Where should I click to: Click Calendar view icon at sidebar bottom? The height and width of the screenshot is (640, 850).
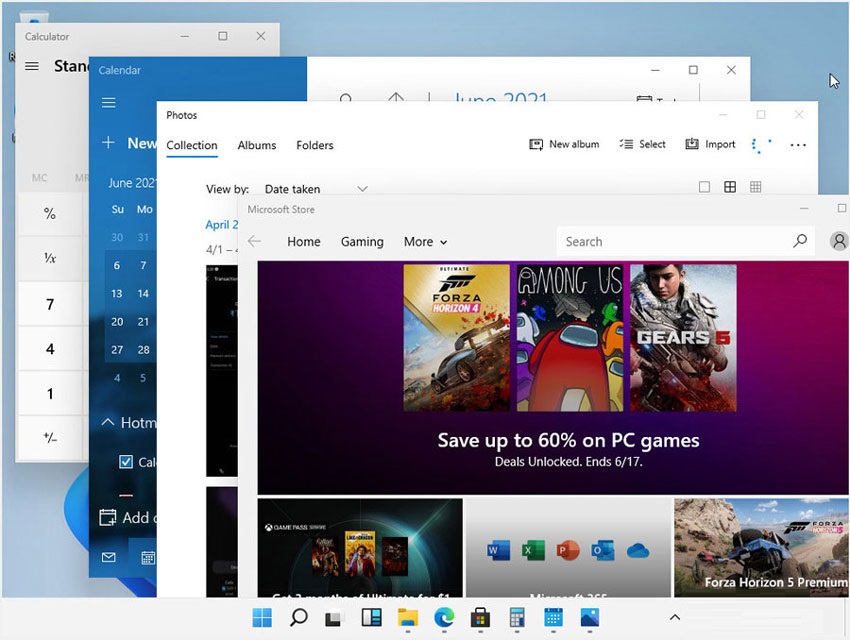pos(147,557)
